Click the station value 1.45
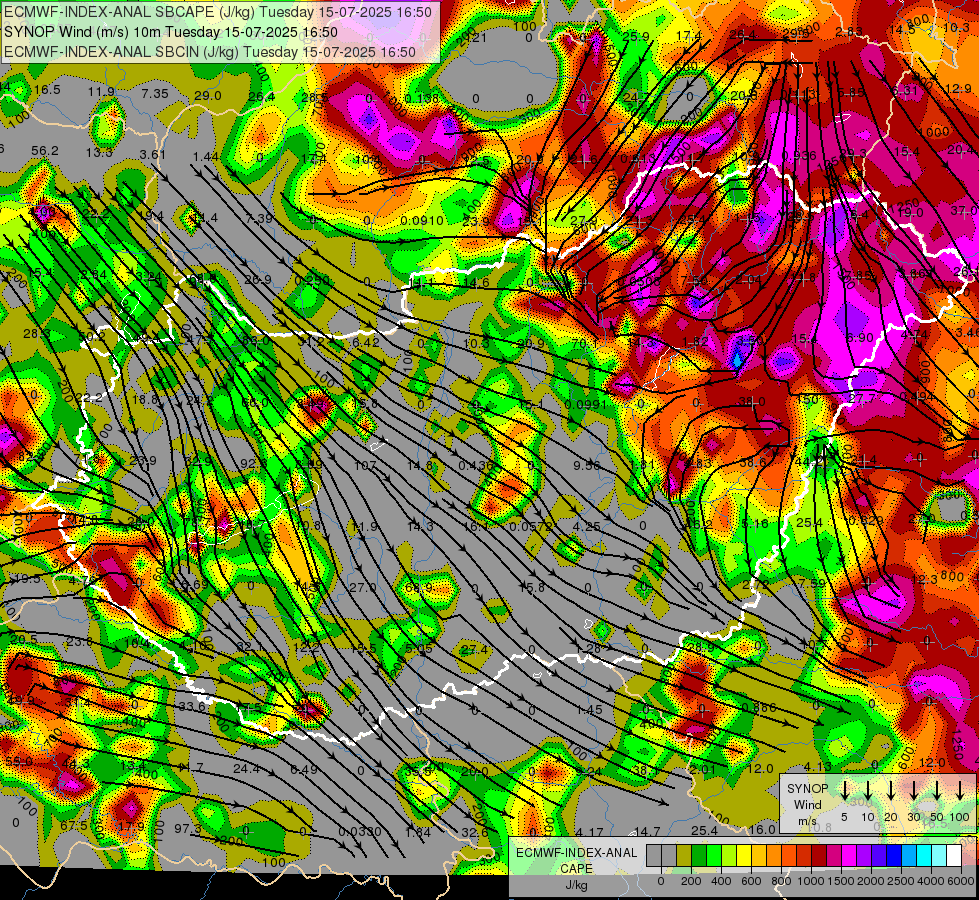Screen dimensions: 979x900 [x=589, y=710]
